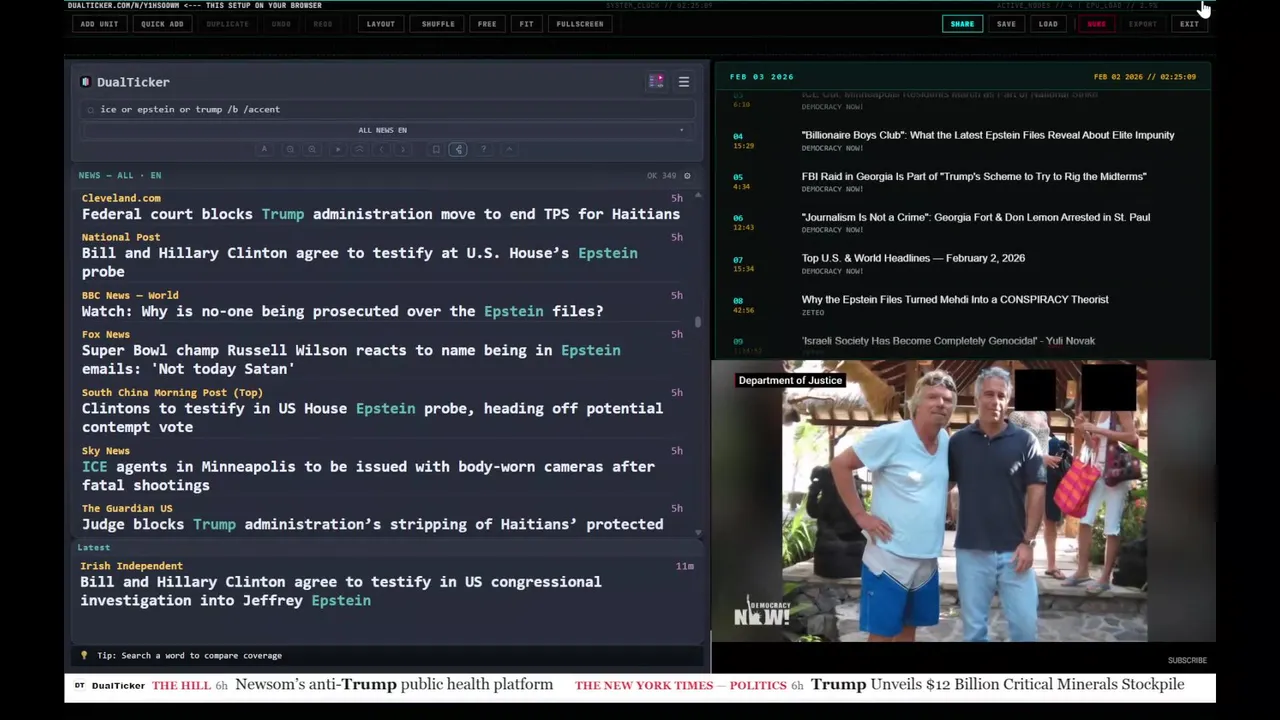
Task: Open Cleveland.com headline about TPS for Haitians
Action: point(381,214)
